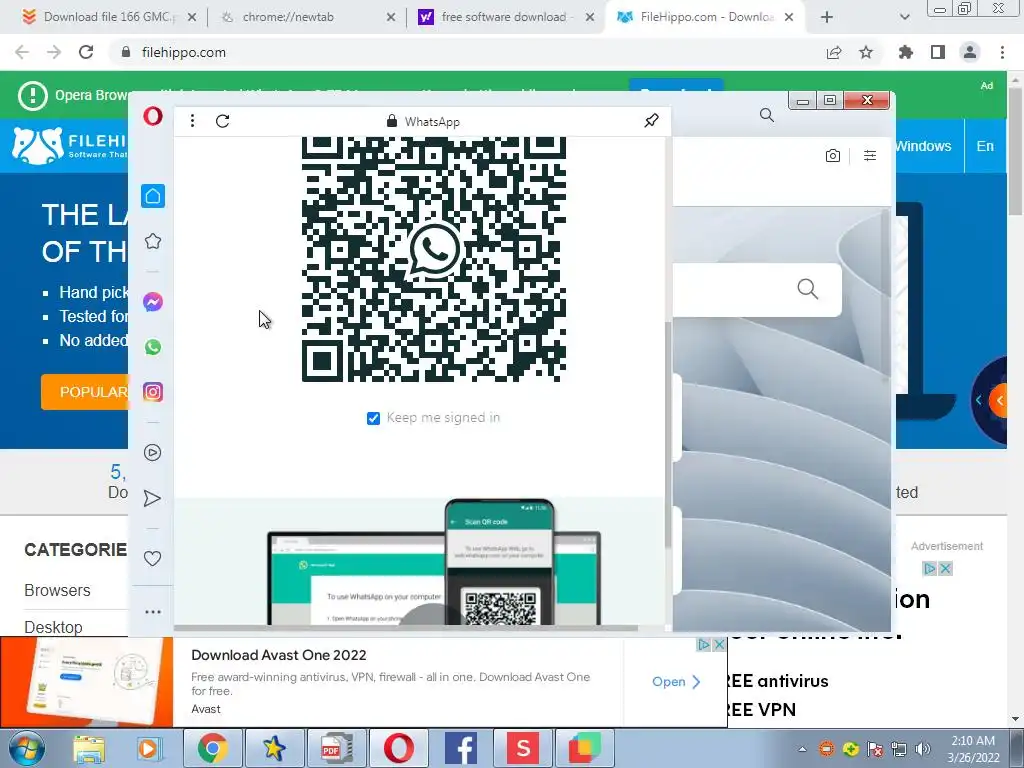Open Opera easy setup sliders icon
The width and height of the screenshot is (1024, 768).
coord(870,155)
